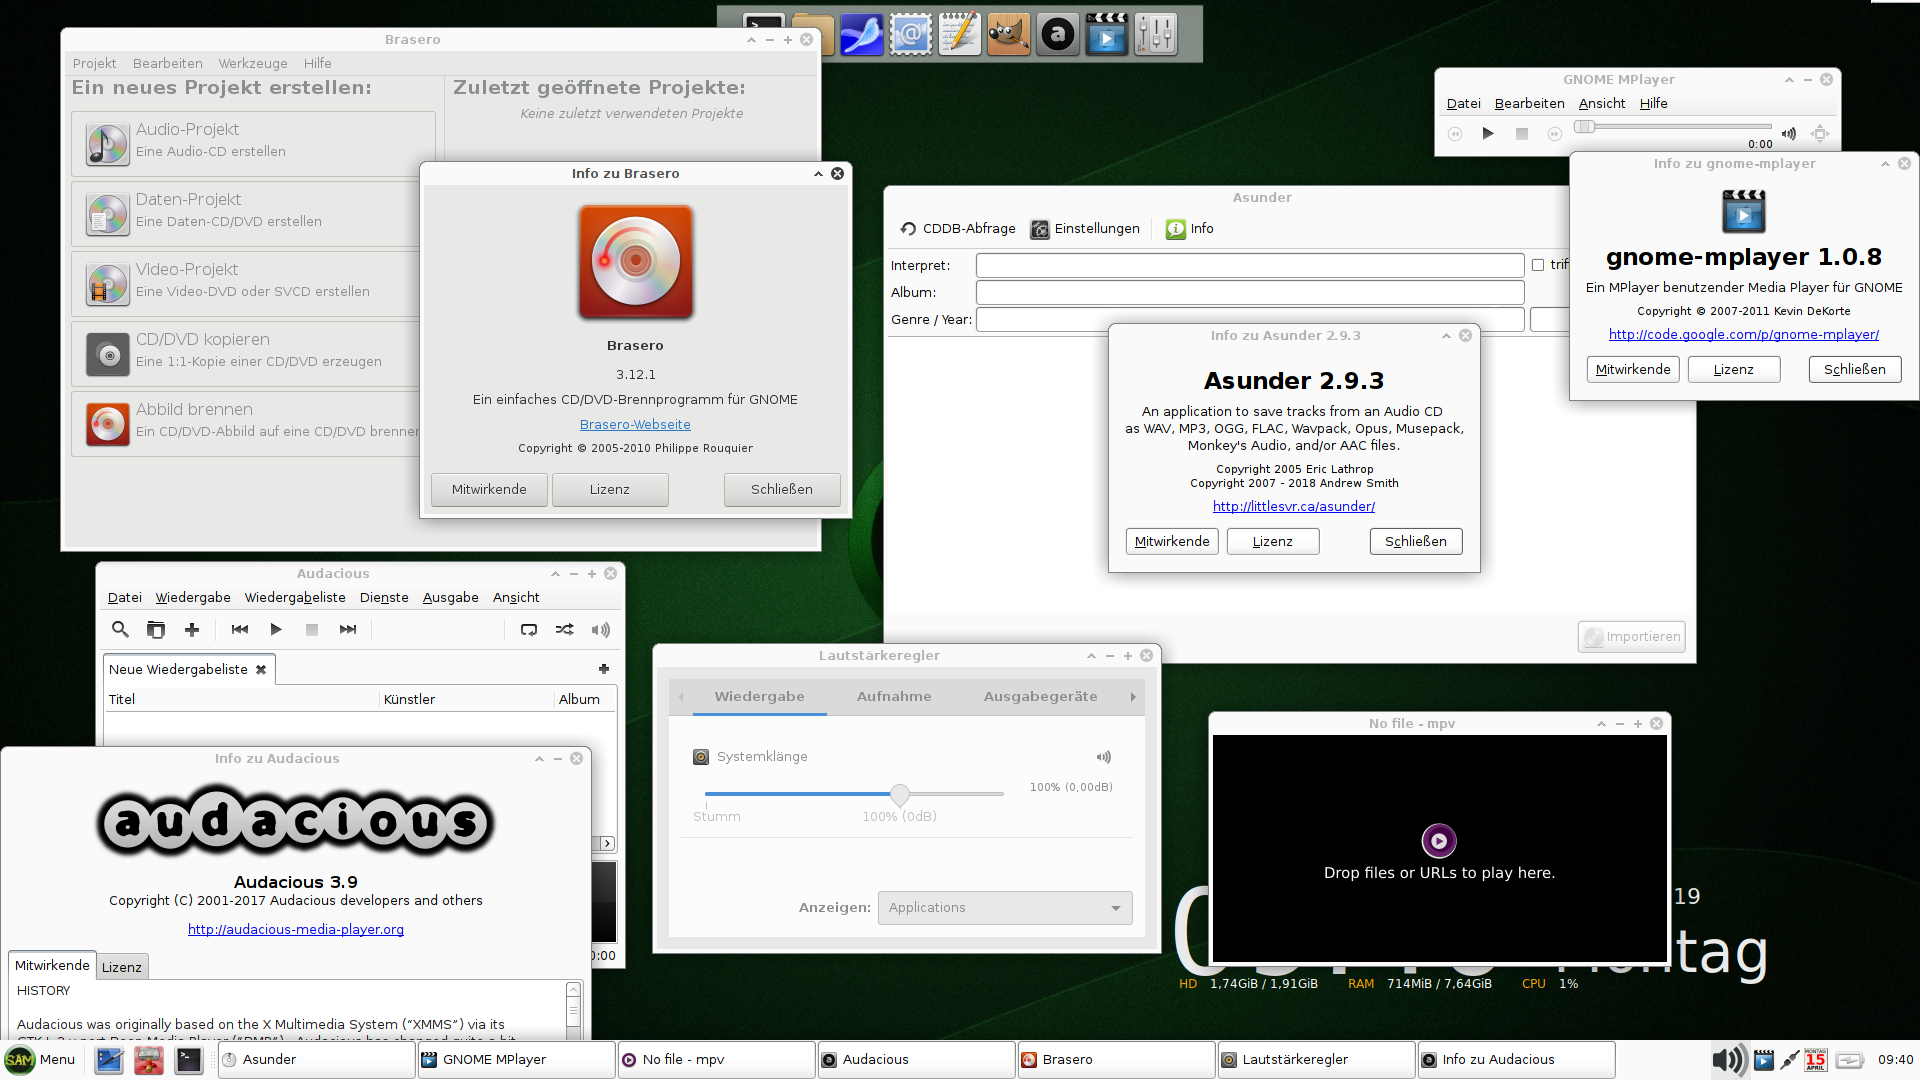Toggle shuffle in Audacious toolbar

pos(565,630)
